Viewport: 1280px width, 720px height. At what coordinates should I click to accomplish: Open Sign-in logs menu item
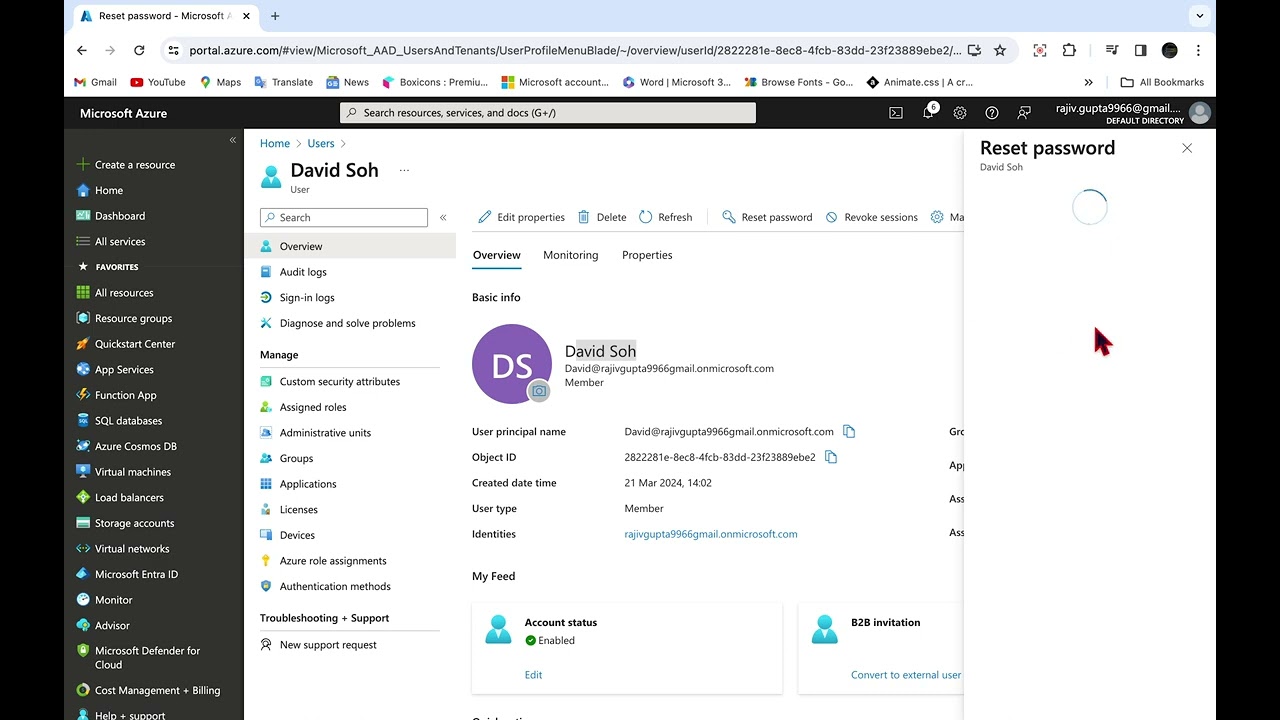[307, 298]
